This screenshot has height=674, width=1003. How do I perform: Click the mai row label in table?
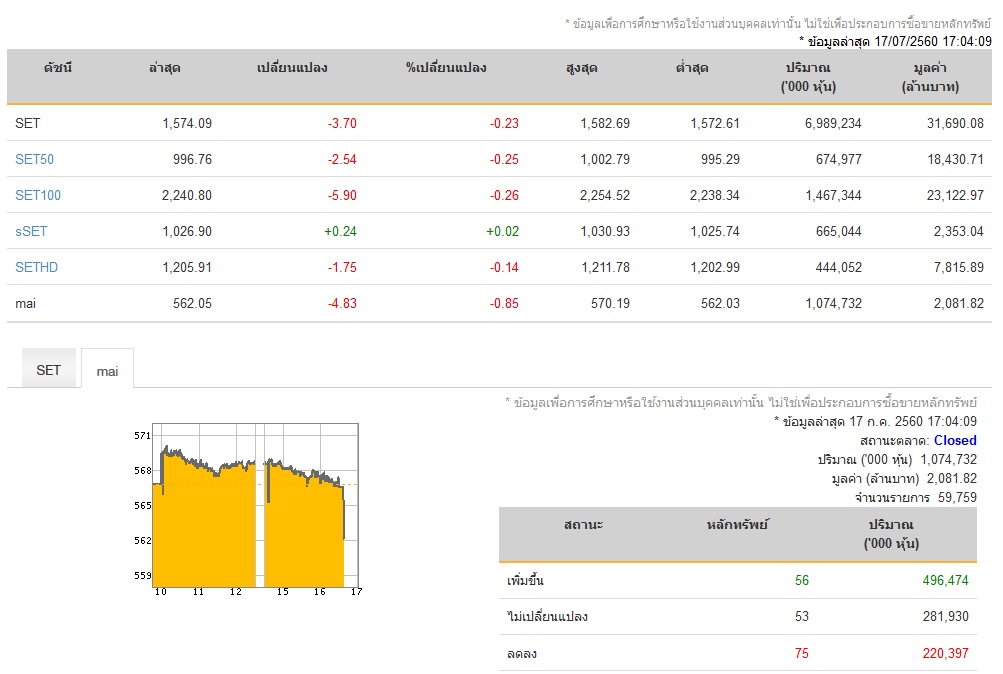click(x=26, y=304)
